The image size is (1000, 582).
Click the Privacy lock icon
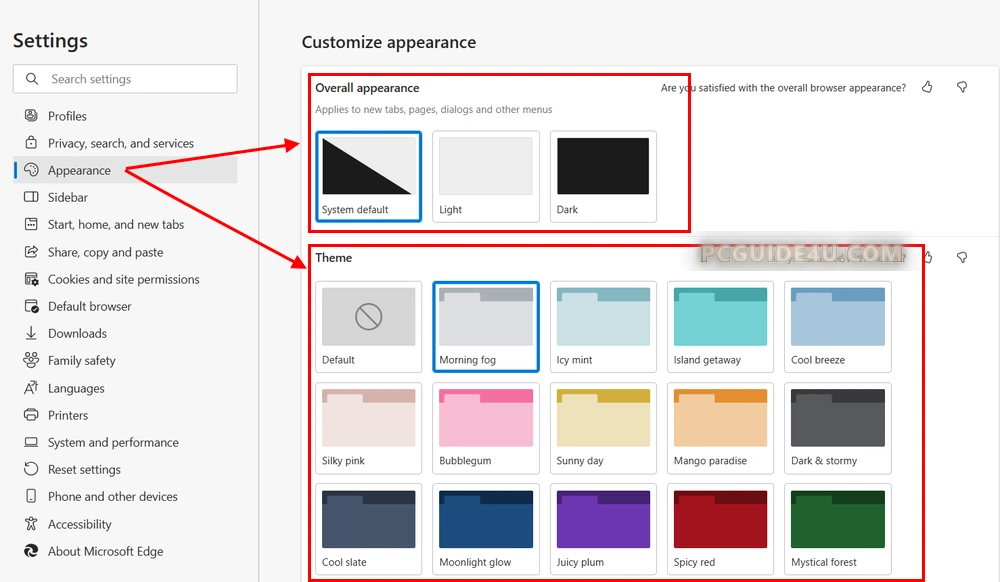31,143
